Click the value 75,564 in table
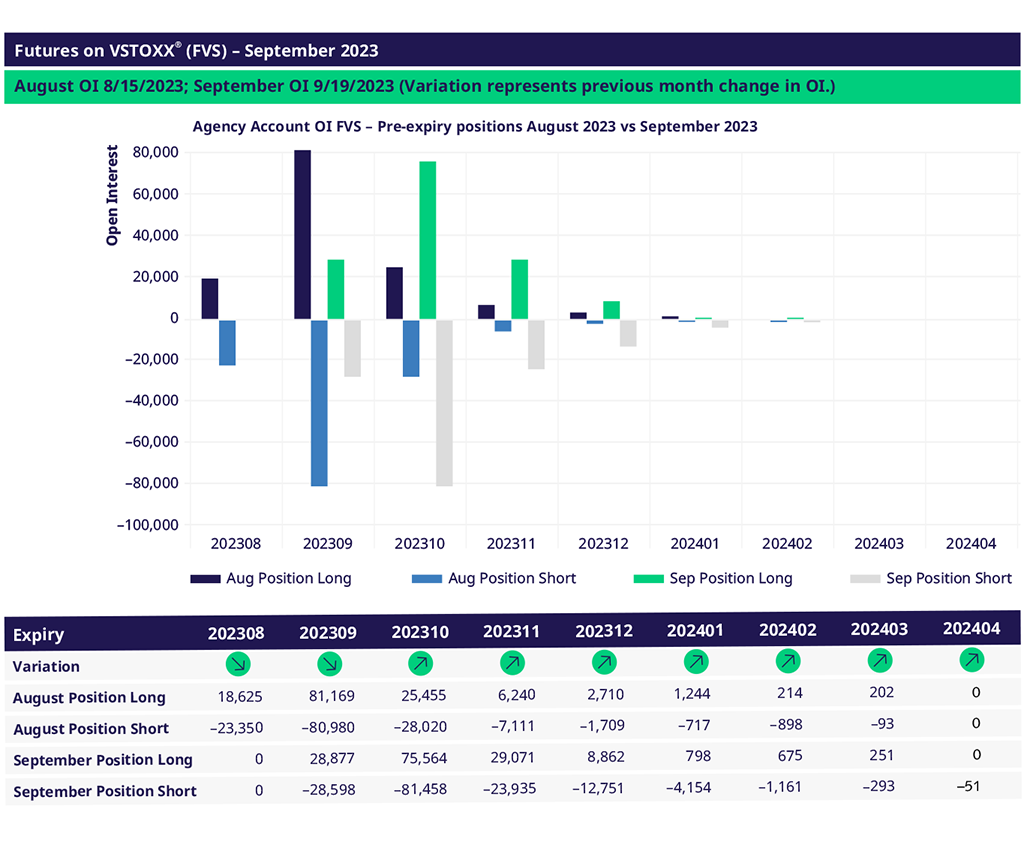The image size is (1024, 842). tap(424, 758)
